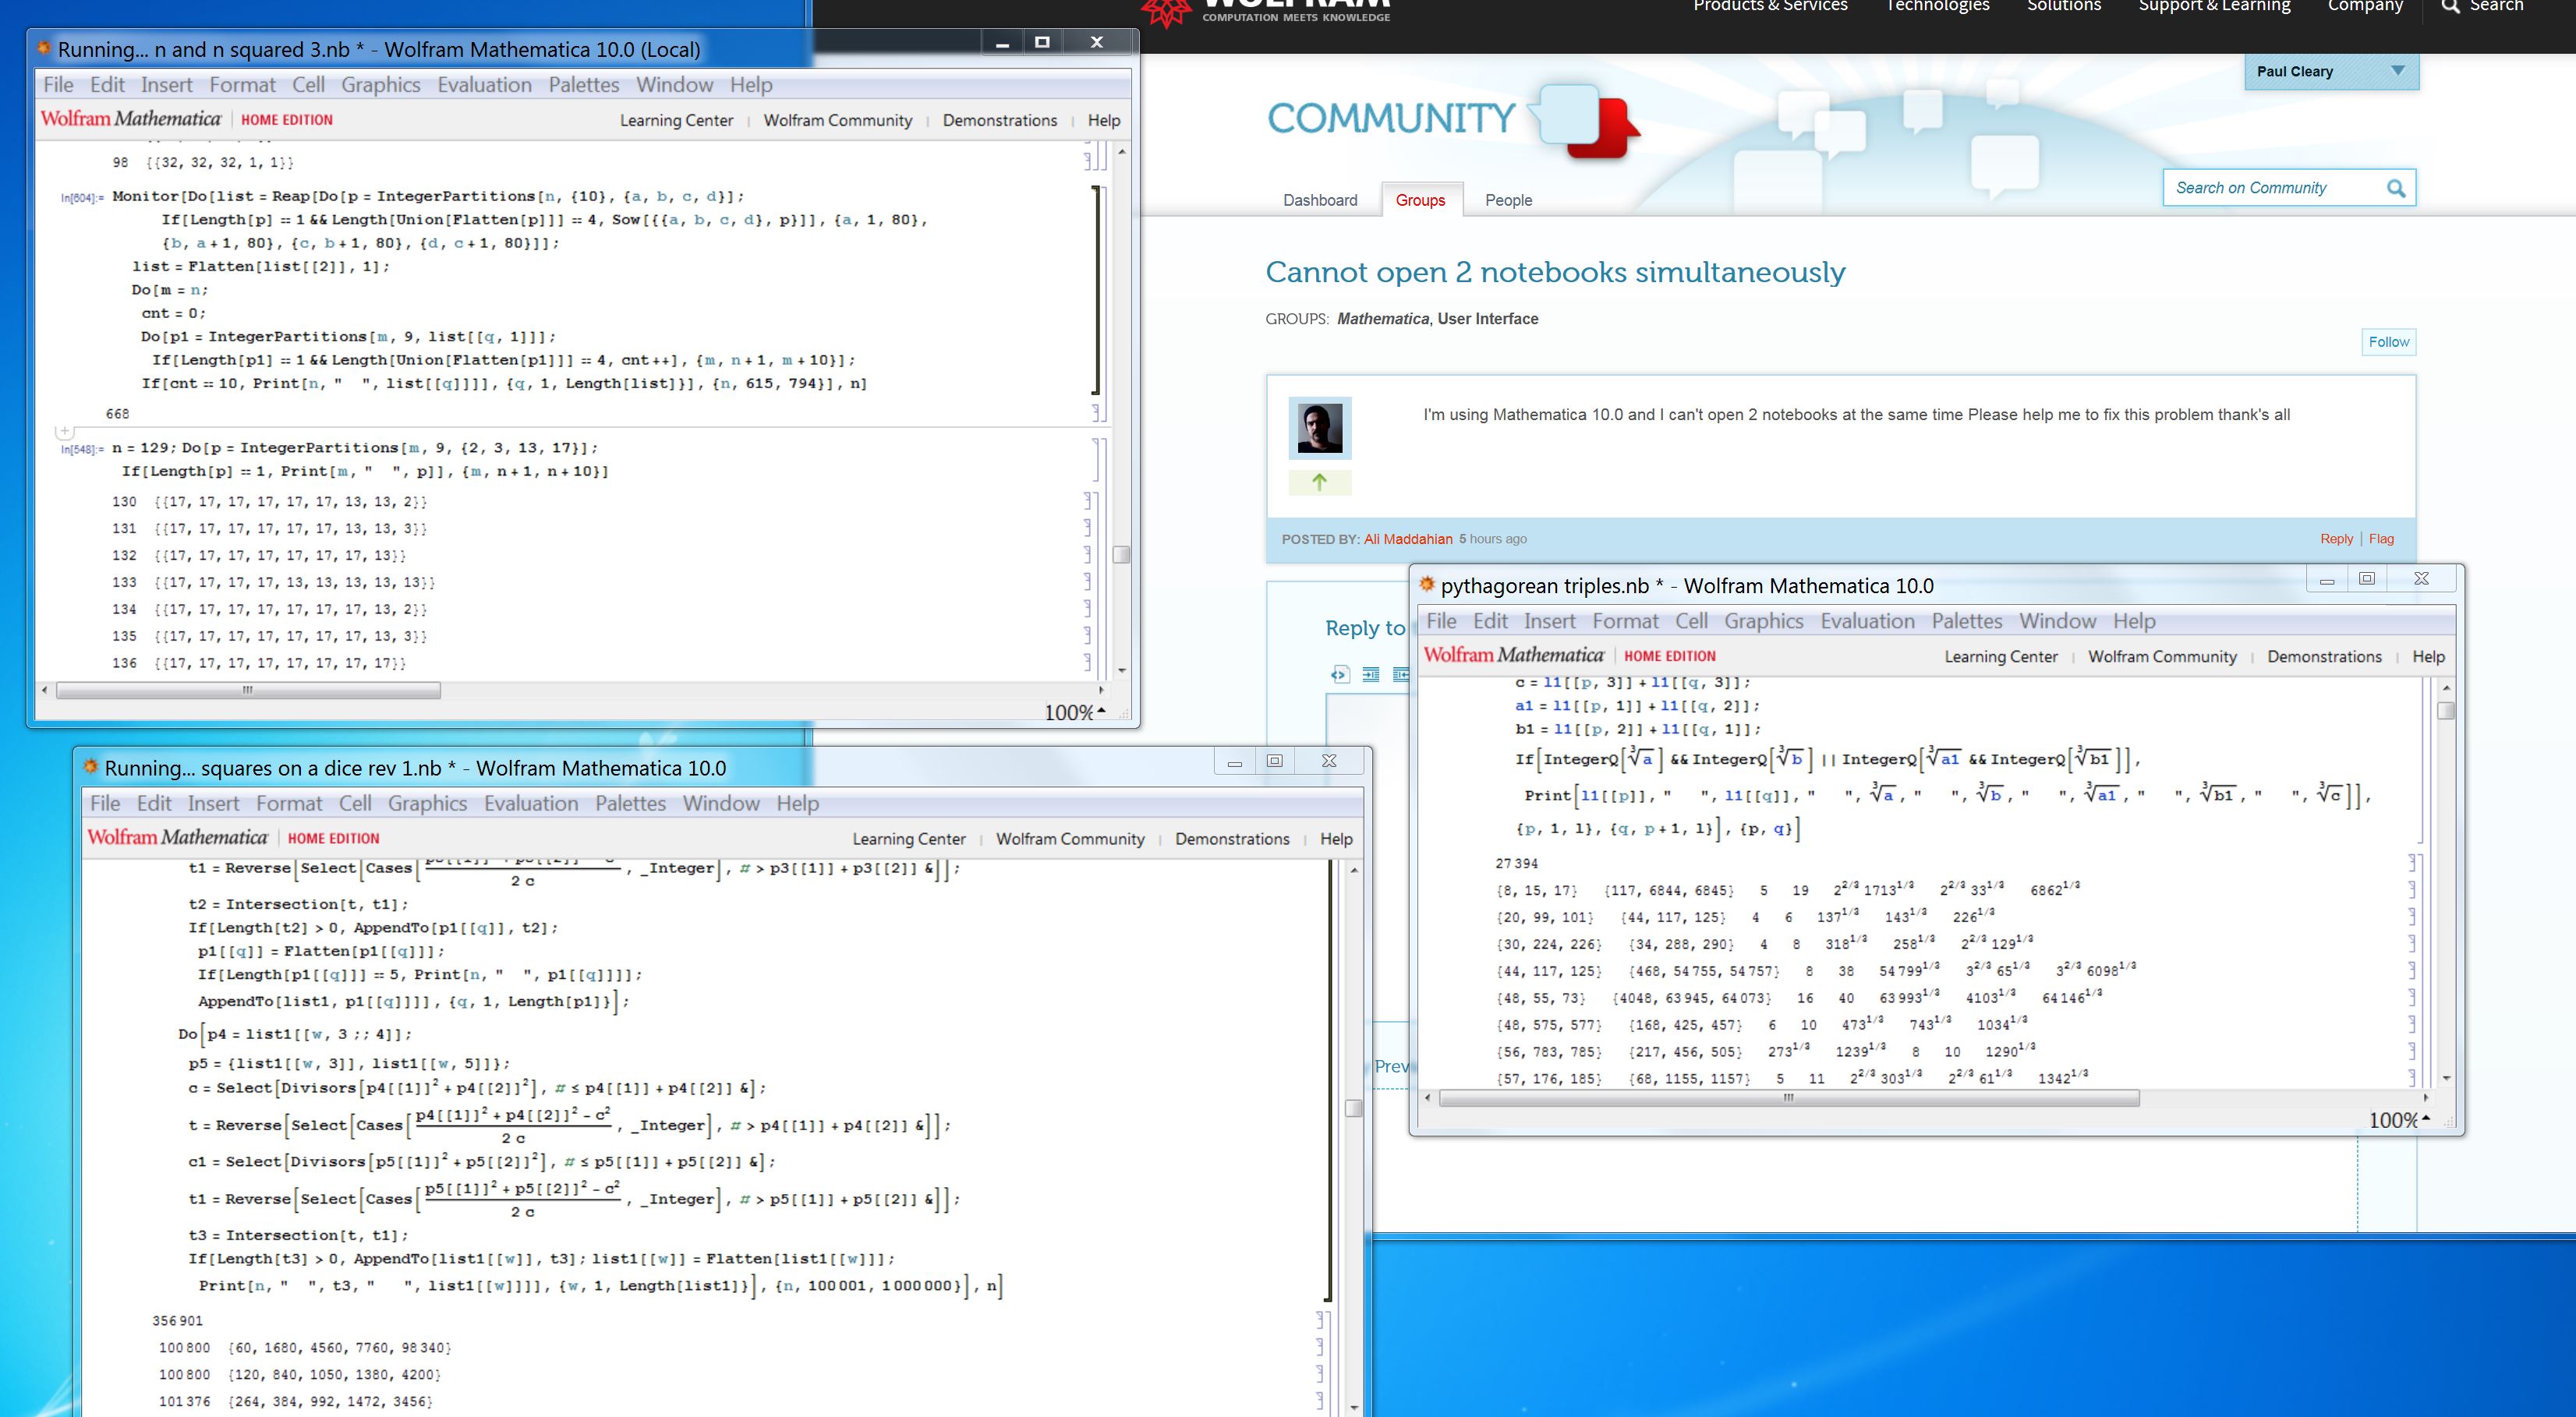Click Learning Center link in 'squares on a dice' window
The image size is (2576, 1417).
click(x=909, y=839)
